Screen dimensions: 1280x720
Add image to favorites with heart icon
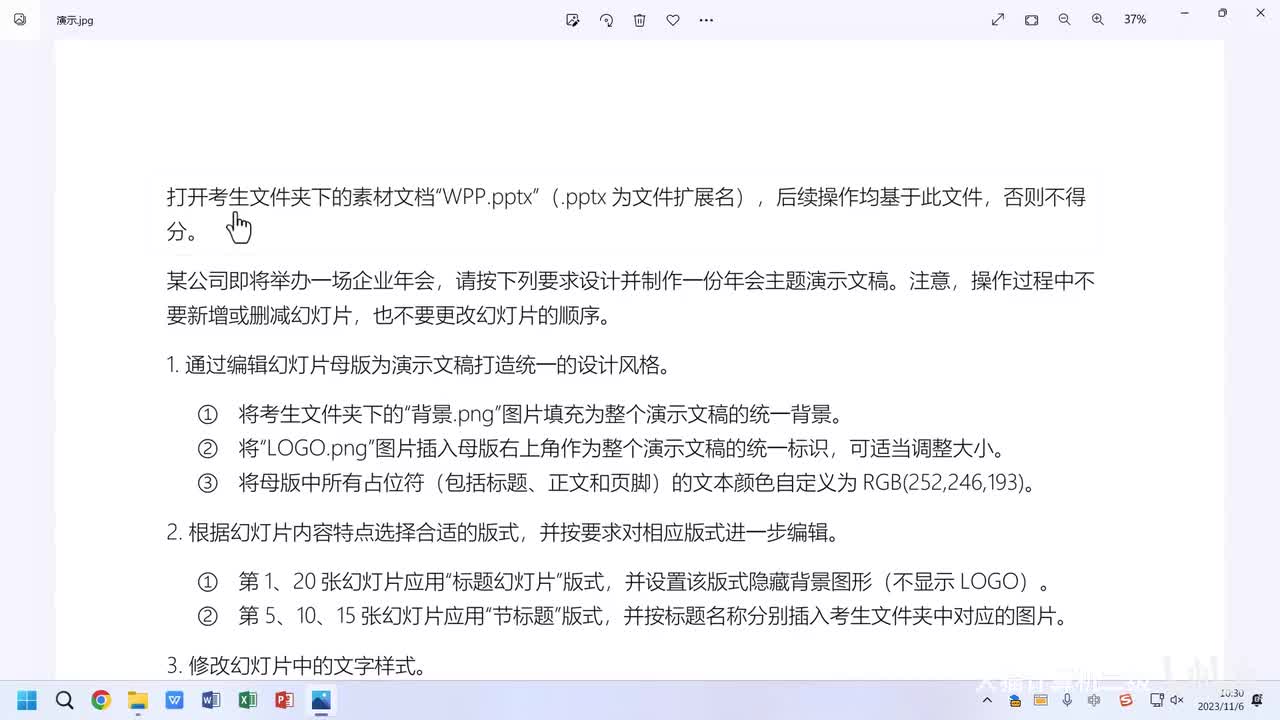(x=673, y=20)
